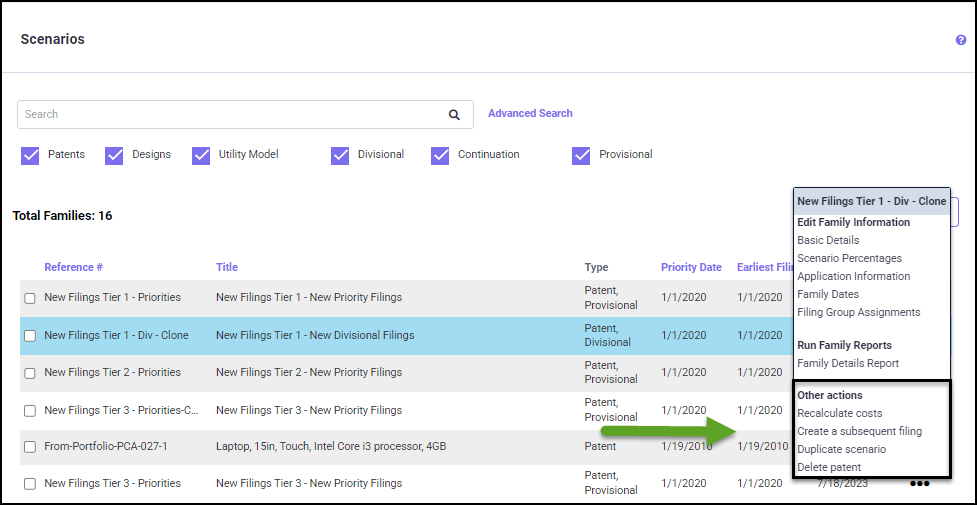
Task: Uncheck the Patents filter checkbox
Action: point(30,155)
